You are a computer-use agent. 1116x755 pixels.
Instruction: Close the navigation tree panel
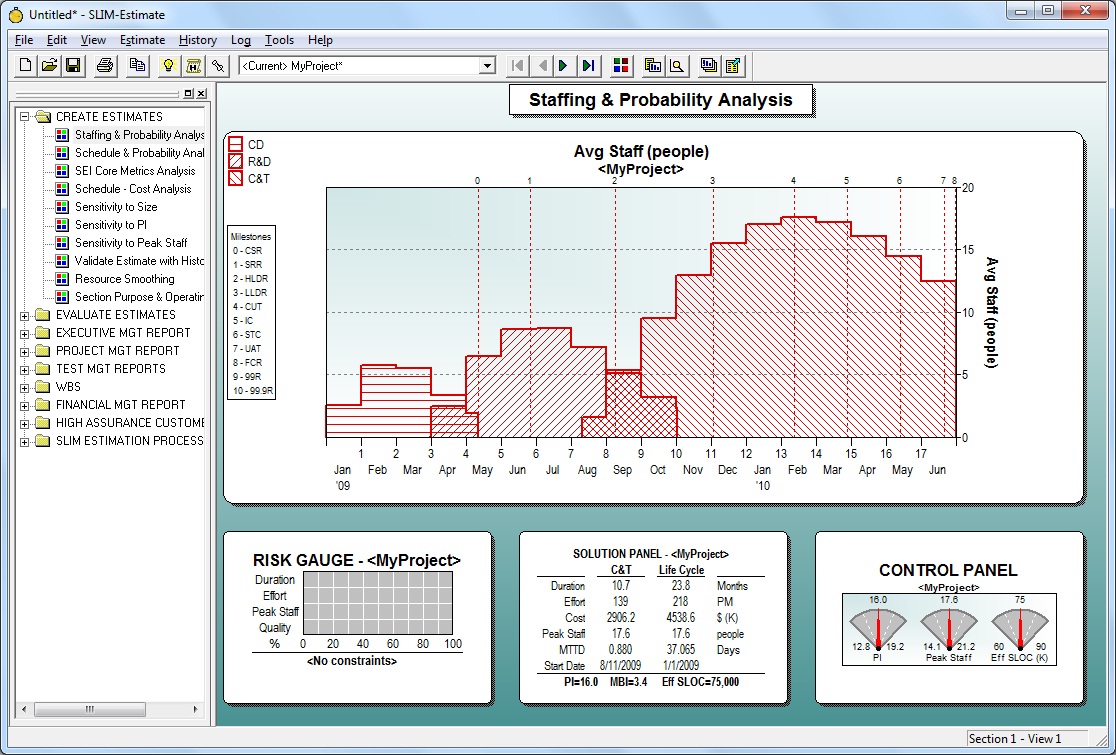click(201, 93)
